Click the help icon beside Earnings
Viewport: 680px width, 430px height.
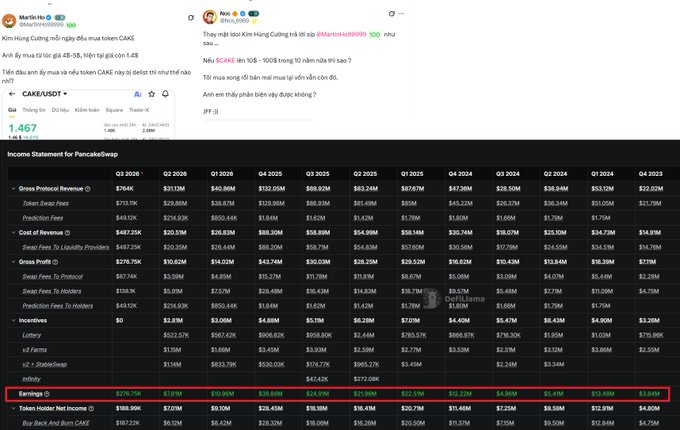(47, 394)
